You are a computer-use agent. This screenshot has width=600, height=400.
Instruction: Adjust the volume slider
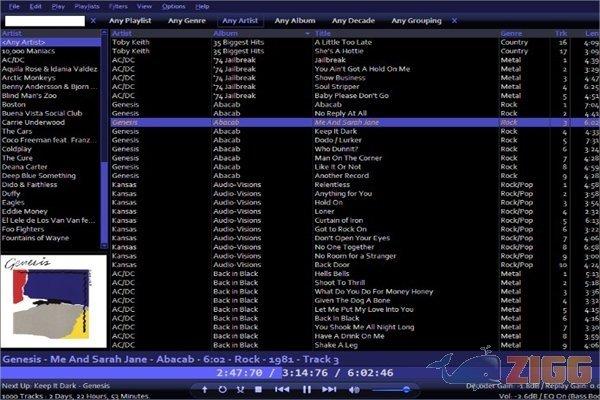point(395,389)
